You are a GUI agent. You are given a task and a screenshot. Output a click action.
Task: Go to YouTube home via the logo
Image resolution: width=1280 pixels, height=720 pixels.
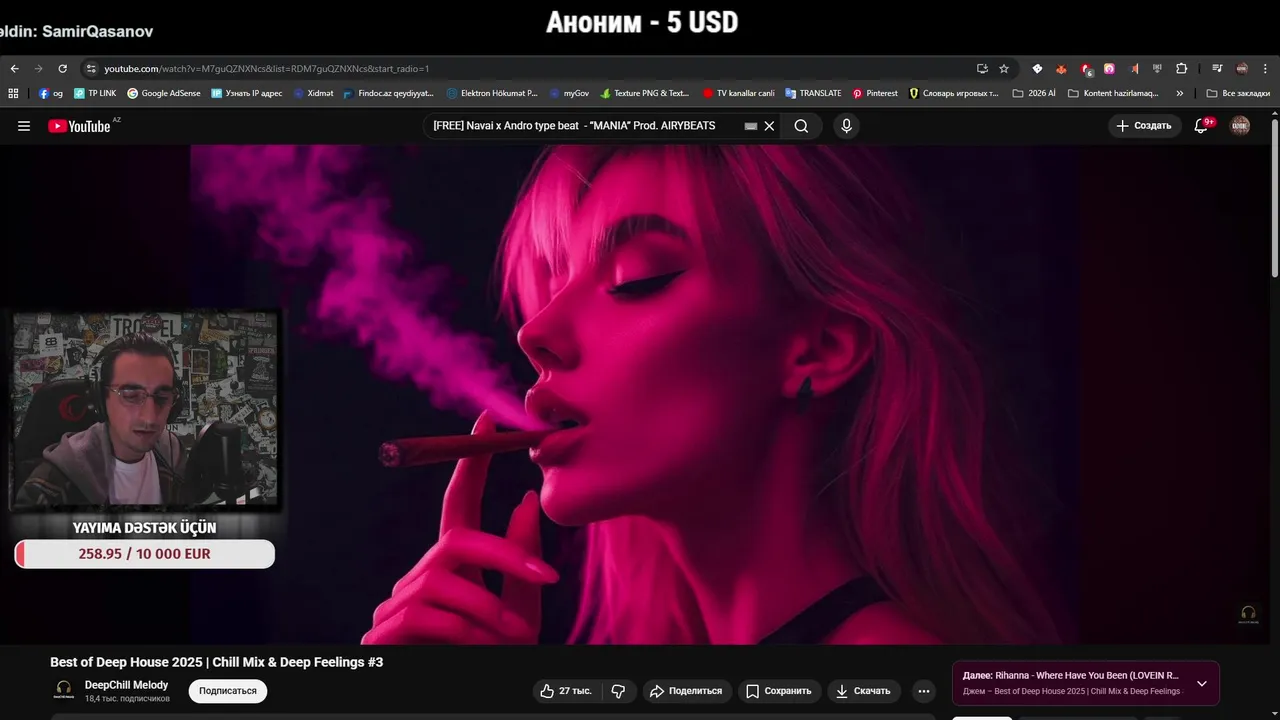pyautogui.click(x=79, y=126)
